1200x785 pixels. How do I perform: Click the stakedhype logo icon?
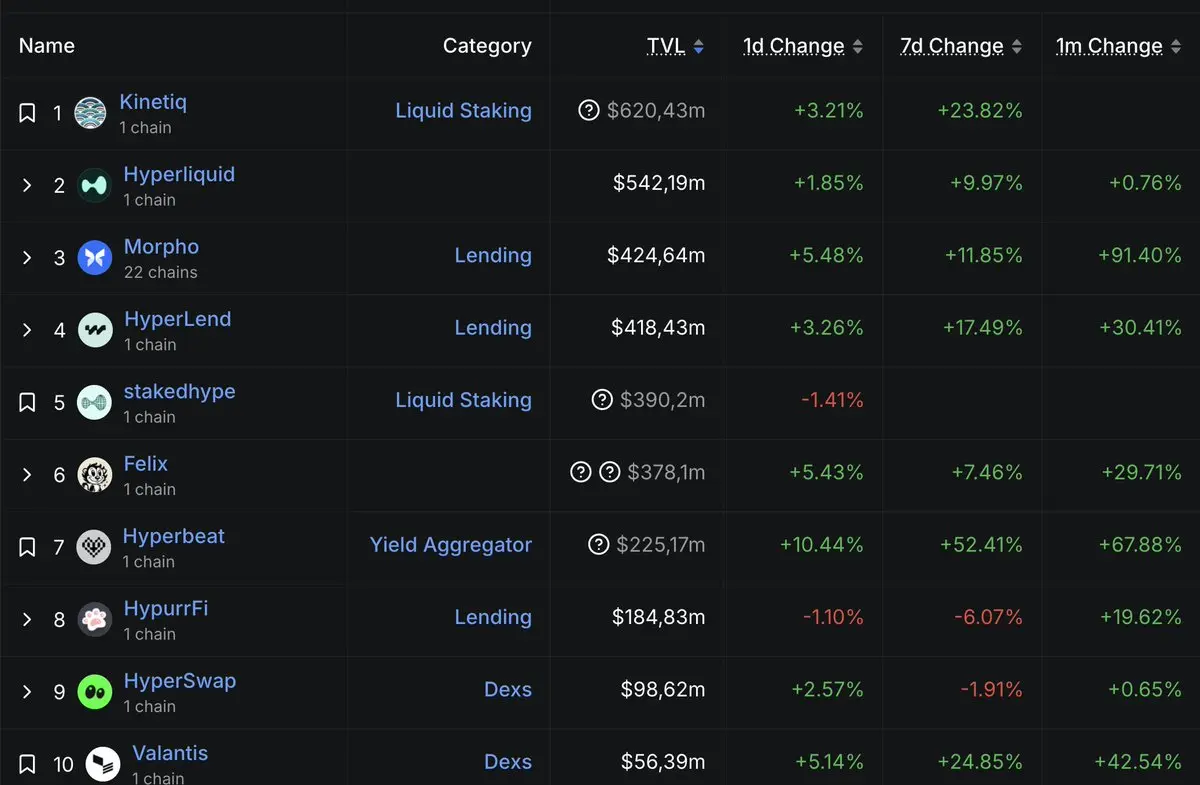point(94,402)
